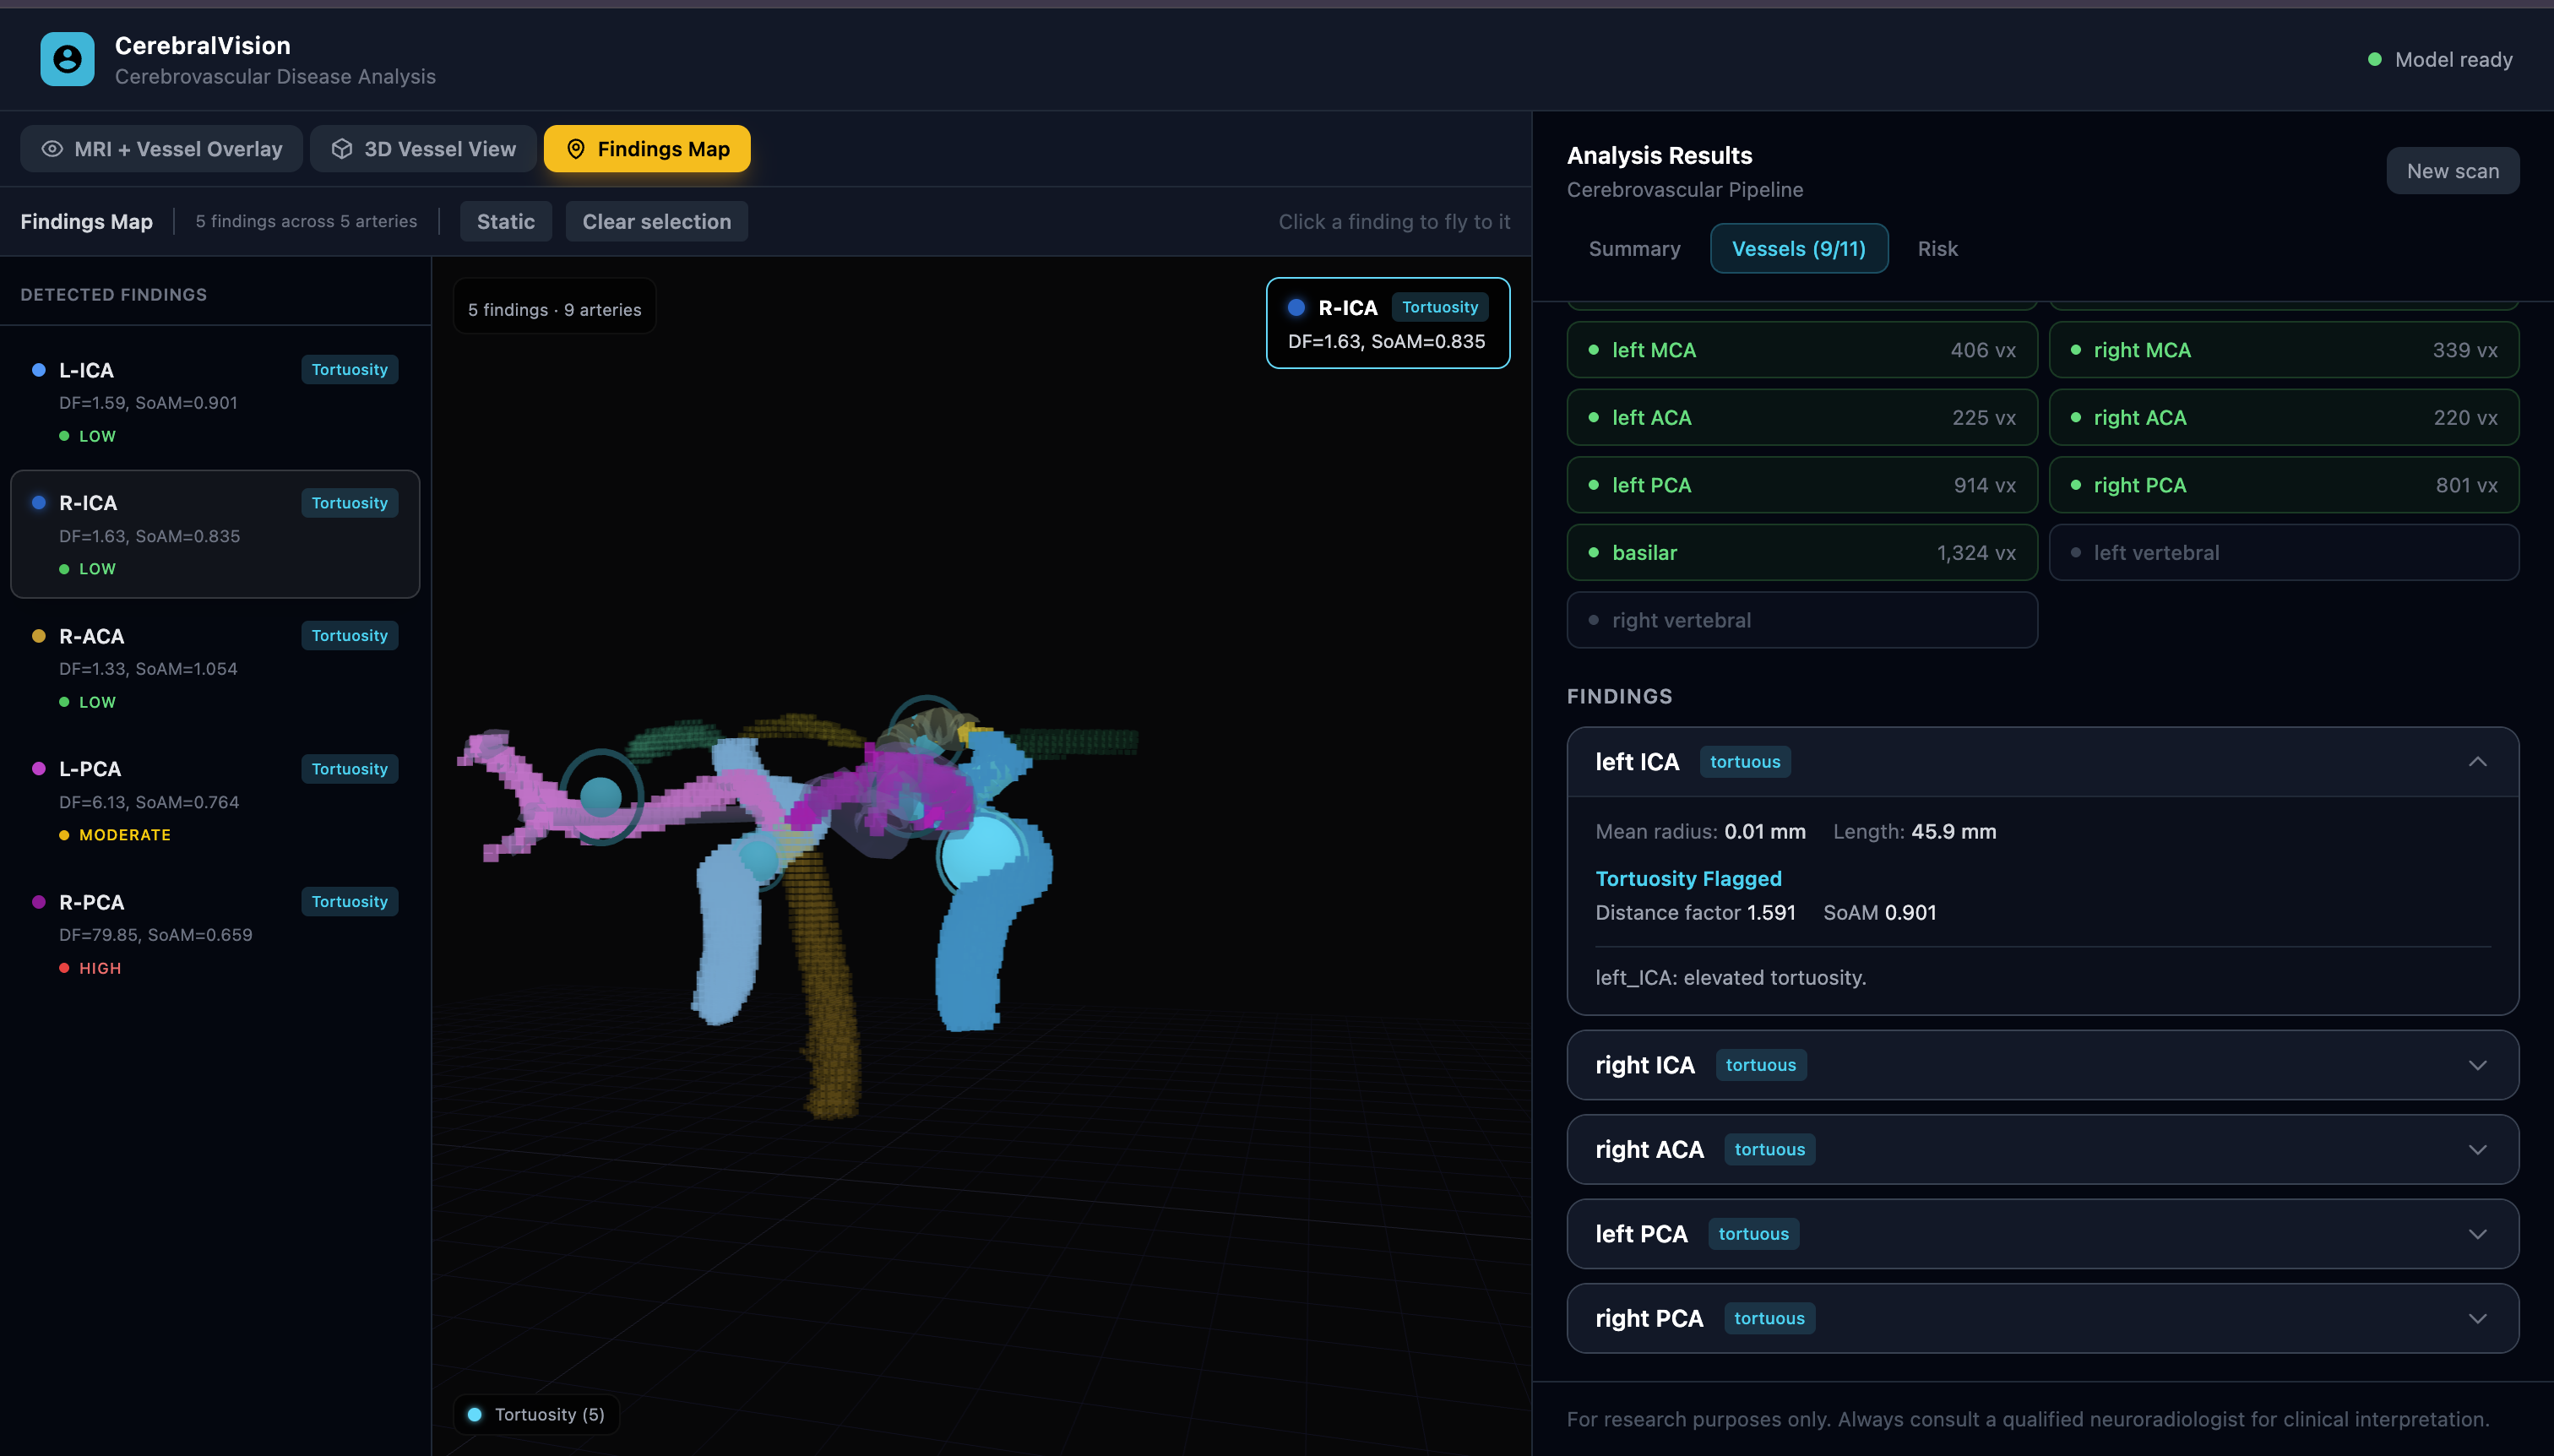Click the cube icon for 3D Vessel View
2554x1456 pixels.
point(342,149)
